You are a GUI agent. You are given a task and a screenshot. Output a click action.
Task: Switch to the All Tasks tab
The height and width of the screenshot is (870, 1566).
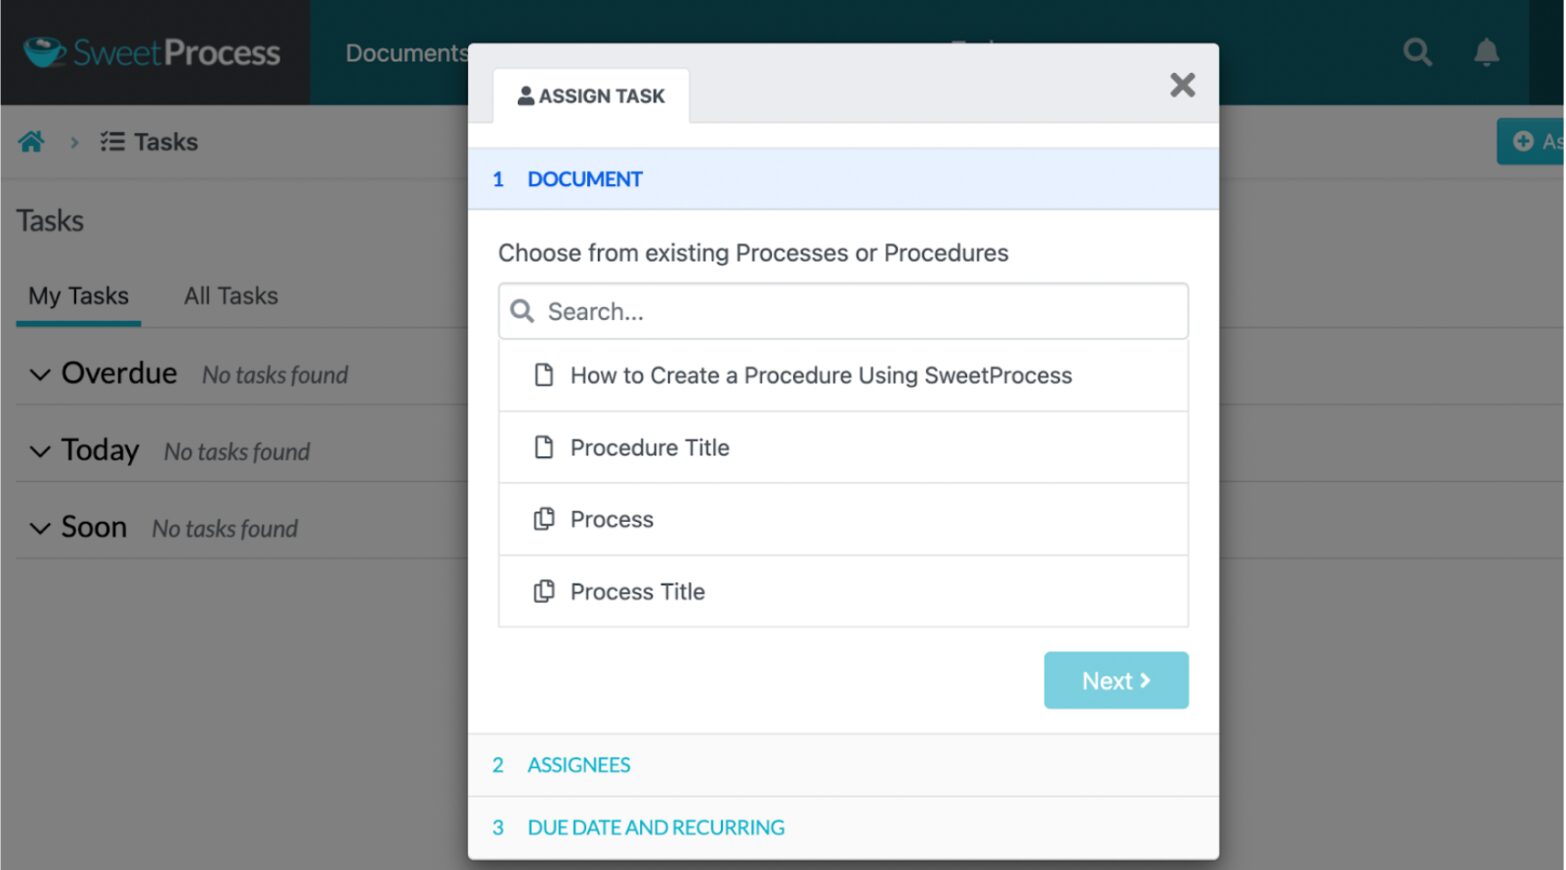[231, 296]
